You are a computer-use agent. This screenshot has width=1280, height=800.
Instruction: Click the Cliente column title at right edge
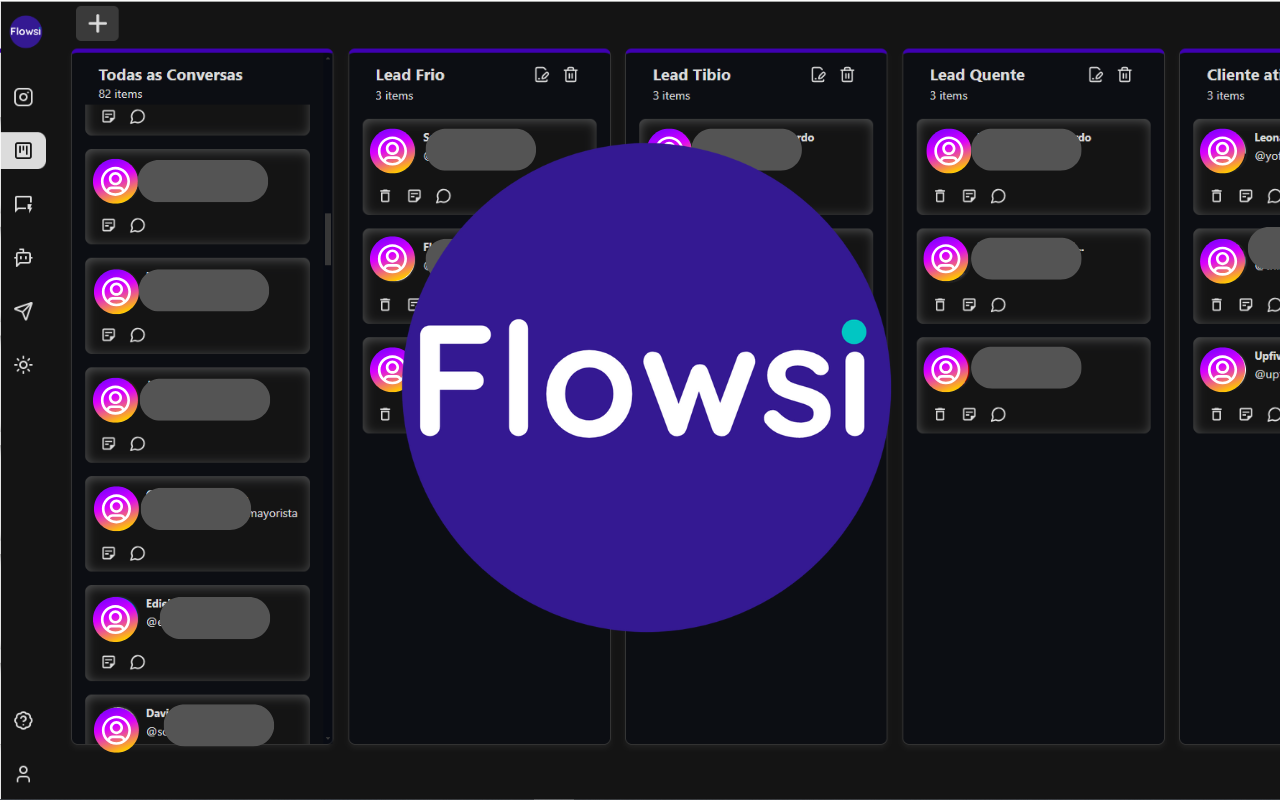click(x=1243, y=75)
